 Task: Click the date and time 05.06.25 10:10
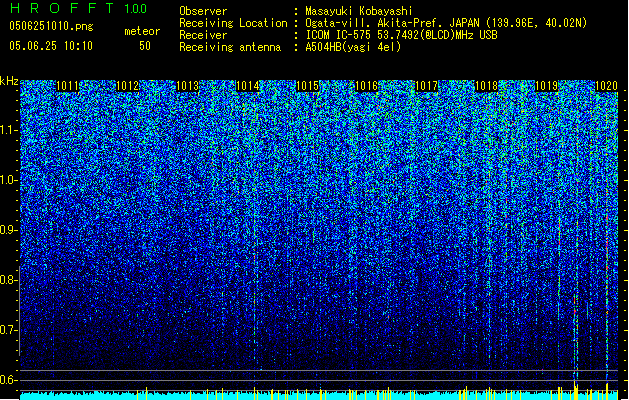tap(51, 46)
